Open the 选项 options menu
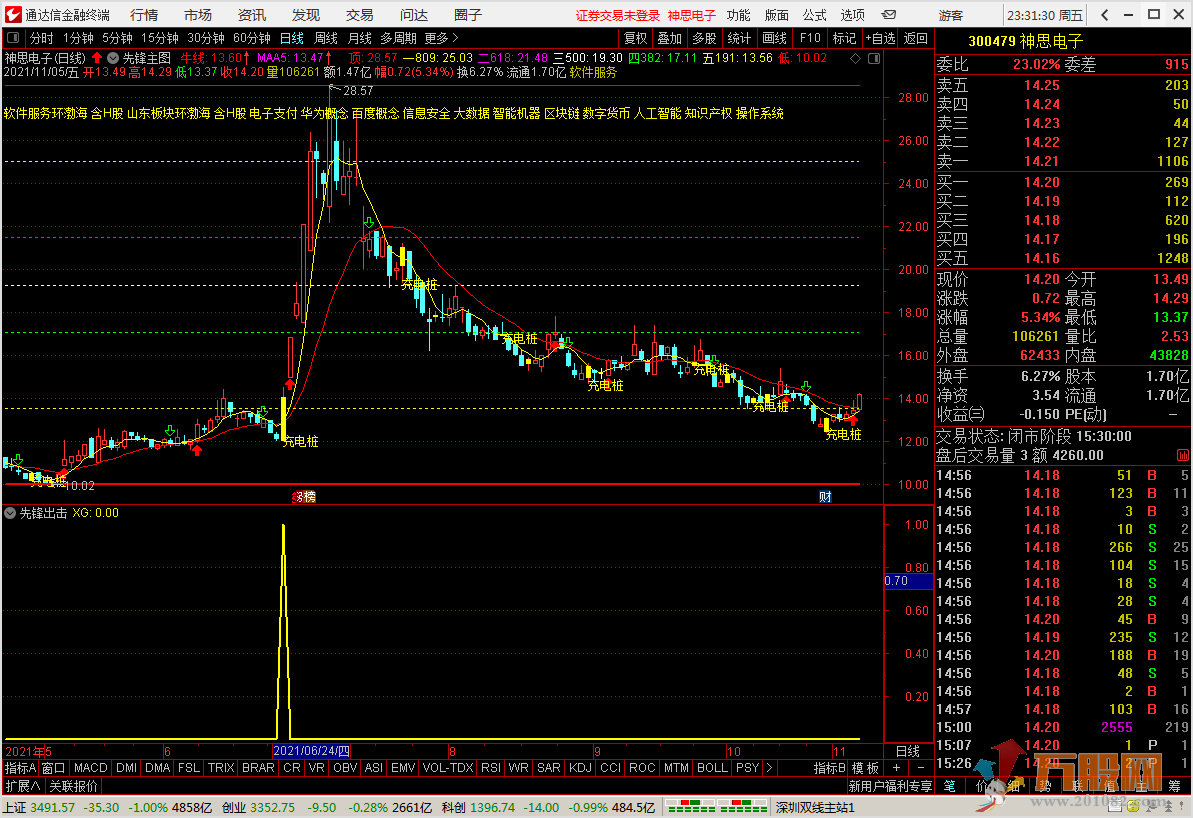The width and height of the screenshot is (1193, 818). coord(852,14)
